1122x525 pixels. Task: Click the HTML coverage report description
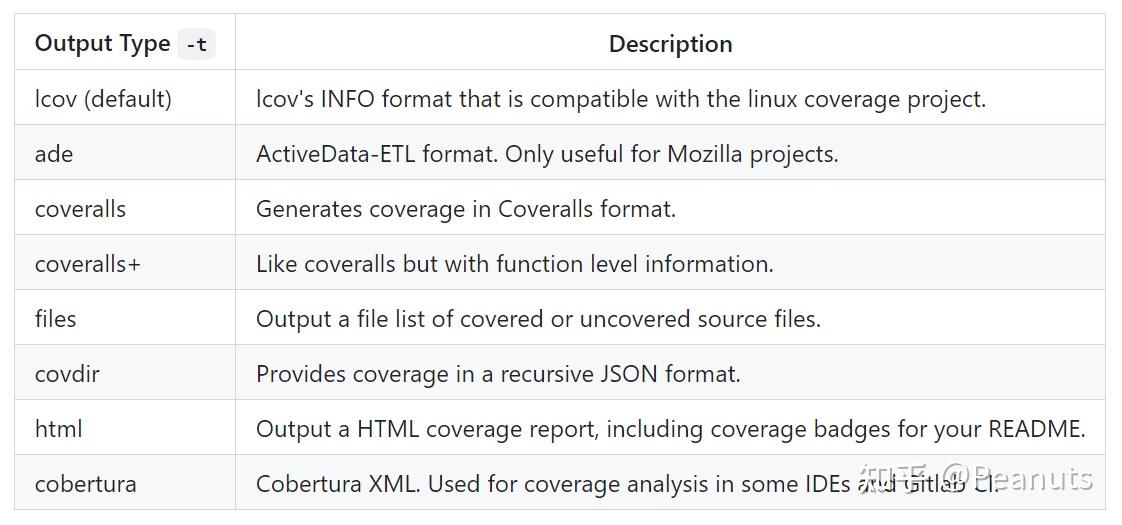click(x=670, y=429)
